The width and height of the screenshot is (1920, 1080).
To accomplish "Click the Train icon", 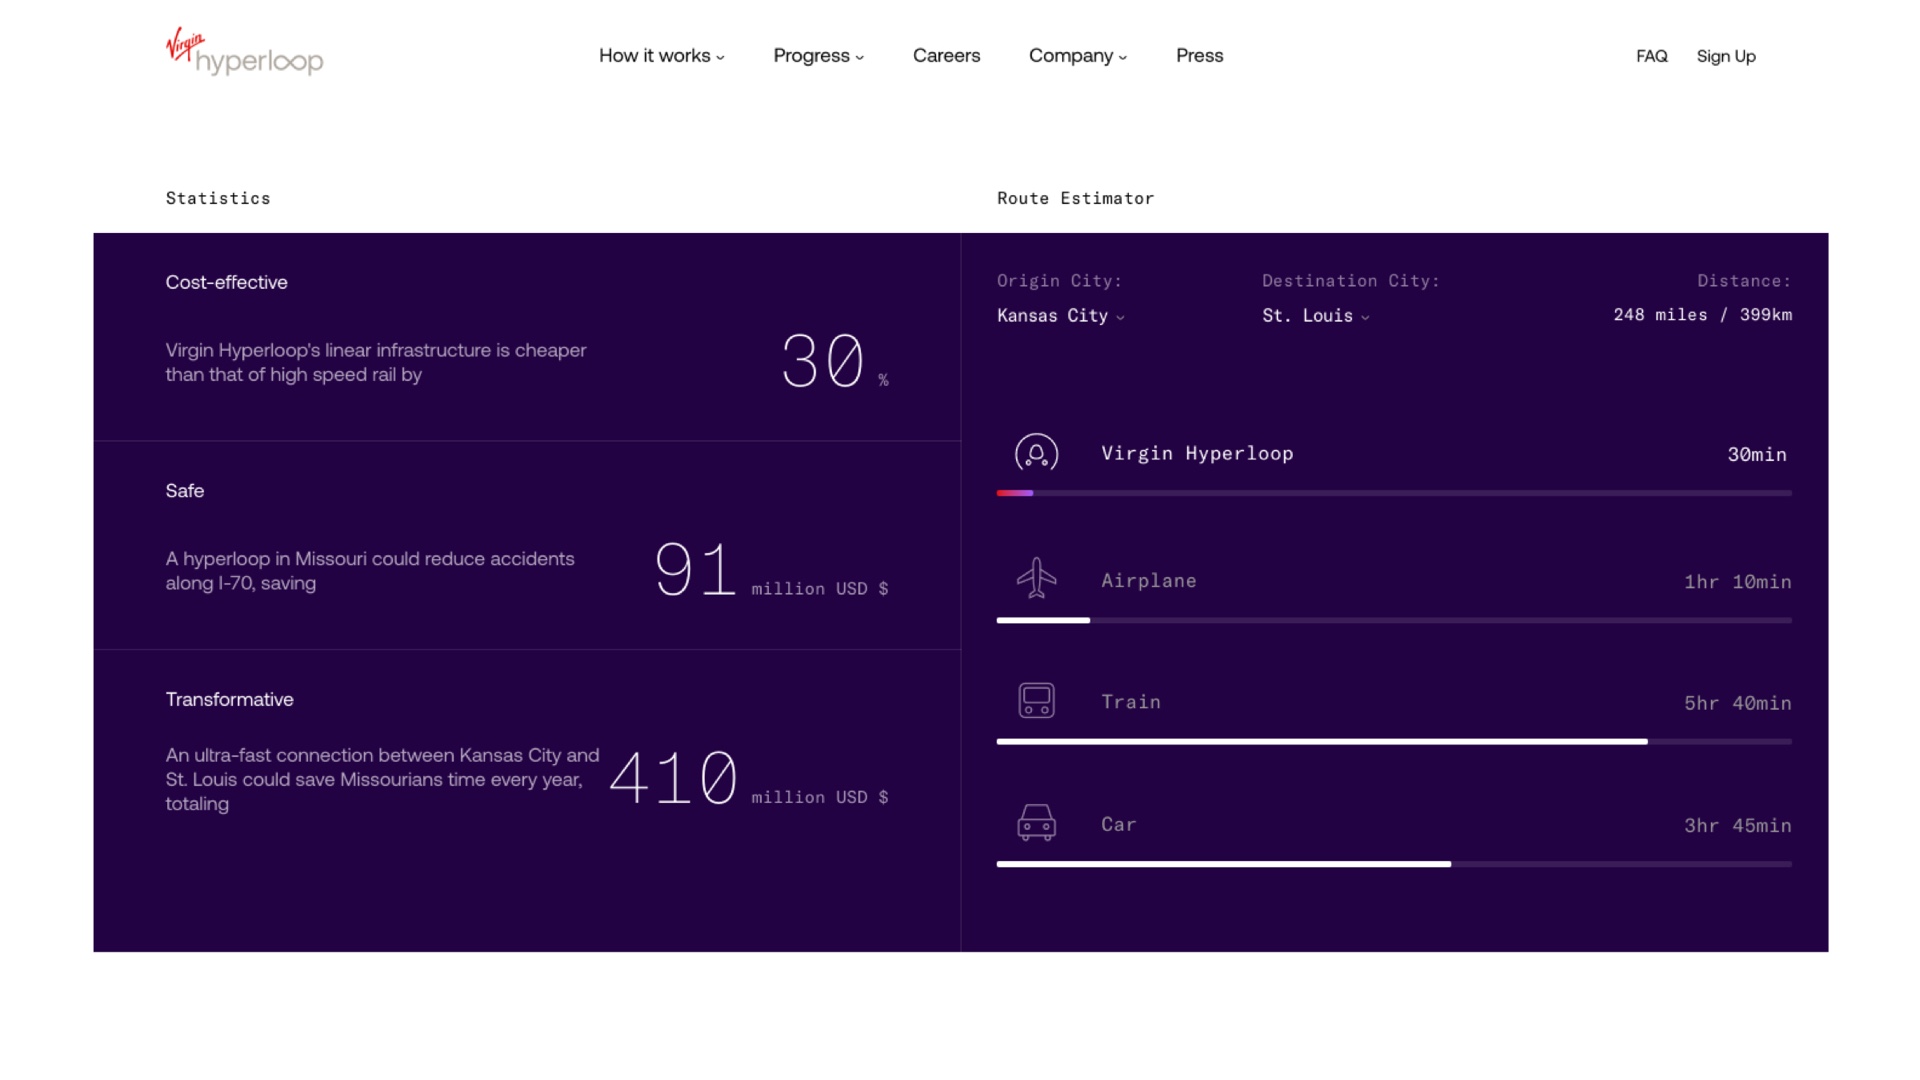I will click(1036, 700).
